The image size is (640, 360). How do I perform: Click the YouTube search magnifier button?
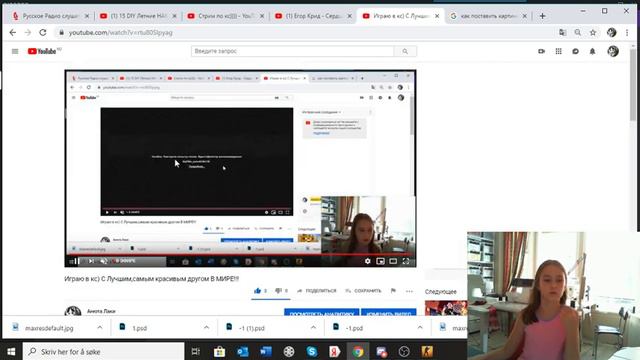point(405,51)
